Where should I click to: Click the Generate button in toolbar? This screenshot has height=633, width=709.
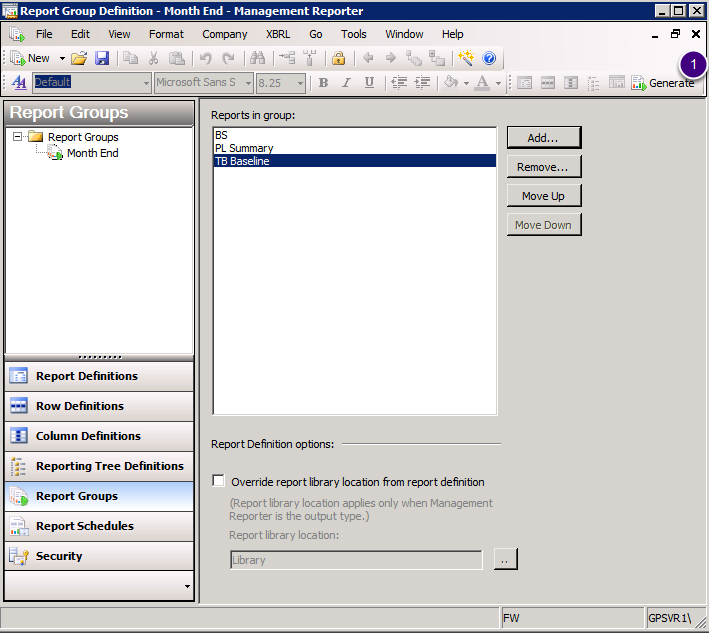point(663,83)
